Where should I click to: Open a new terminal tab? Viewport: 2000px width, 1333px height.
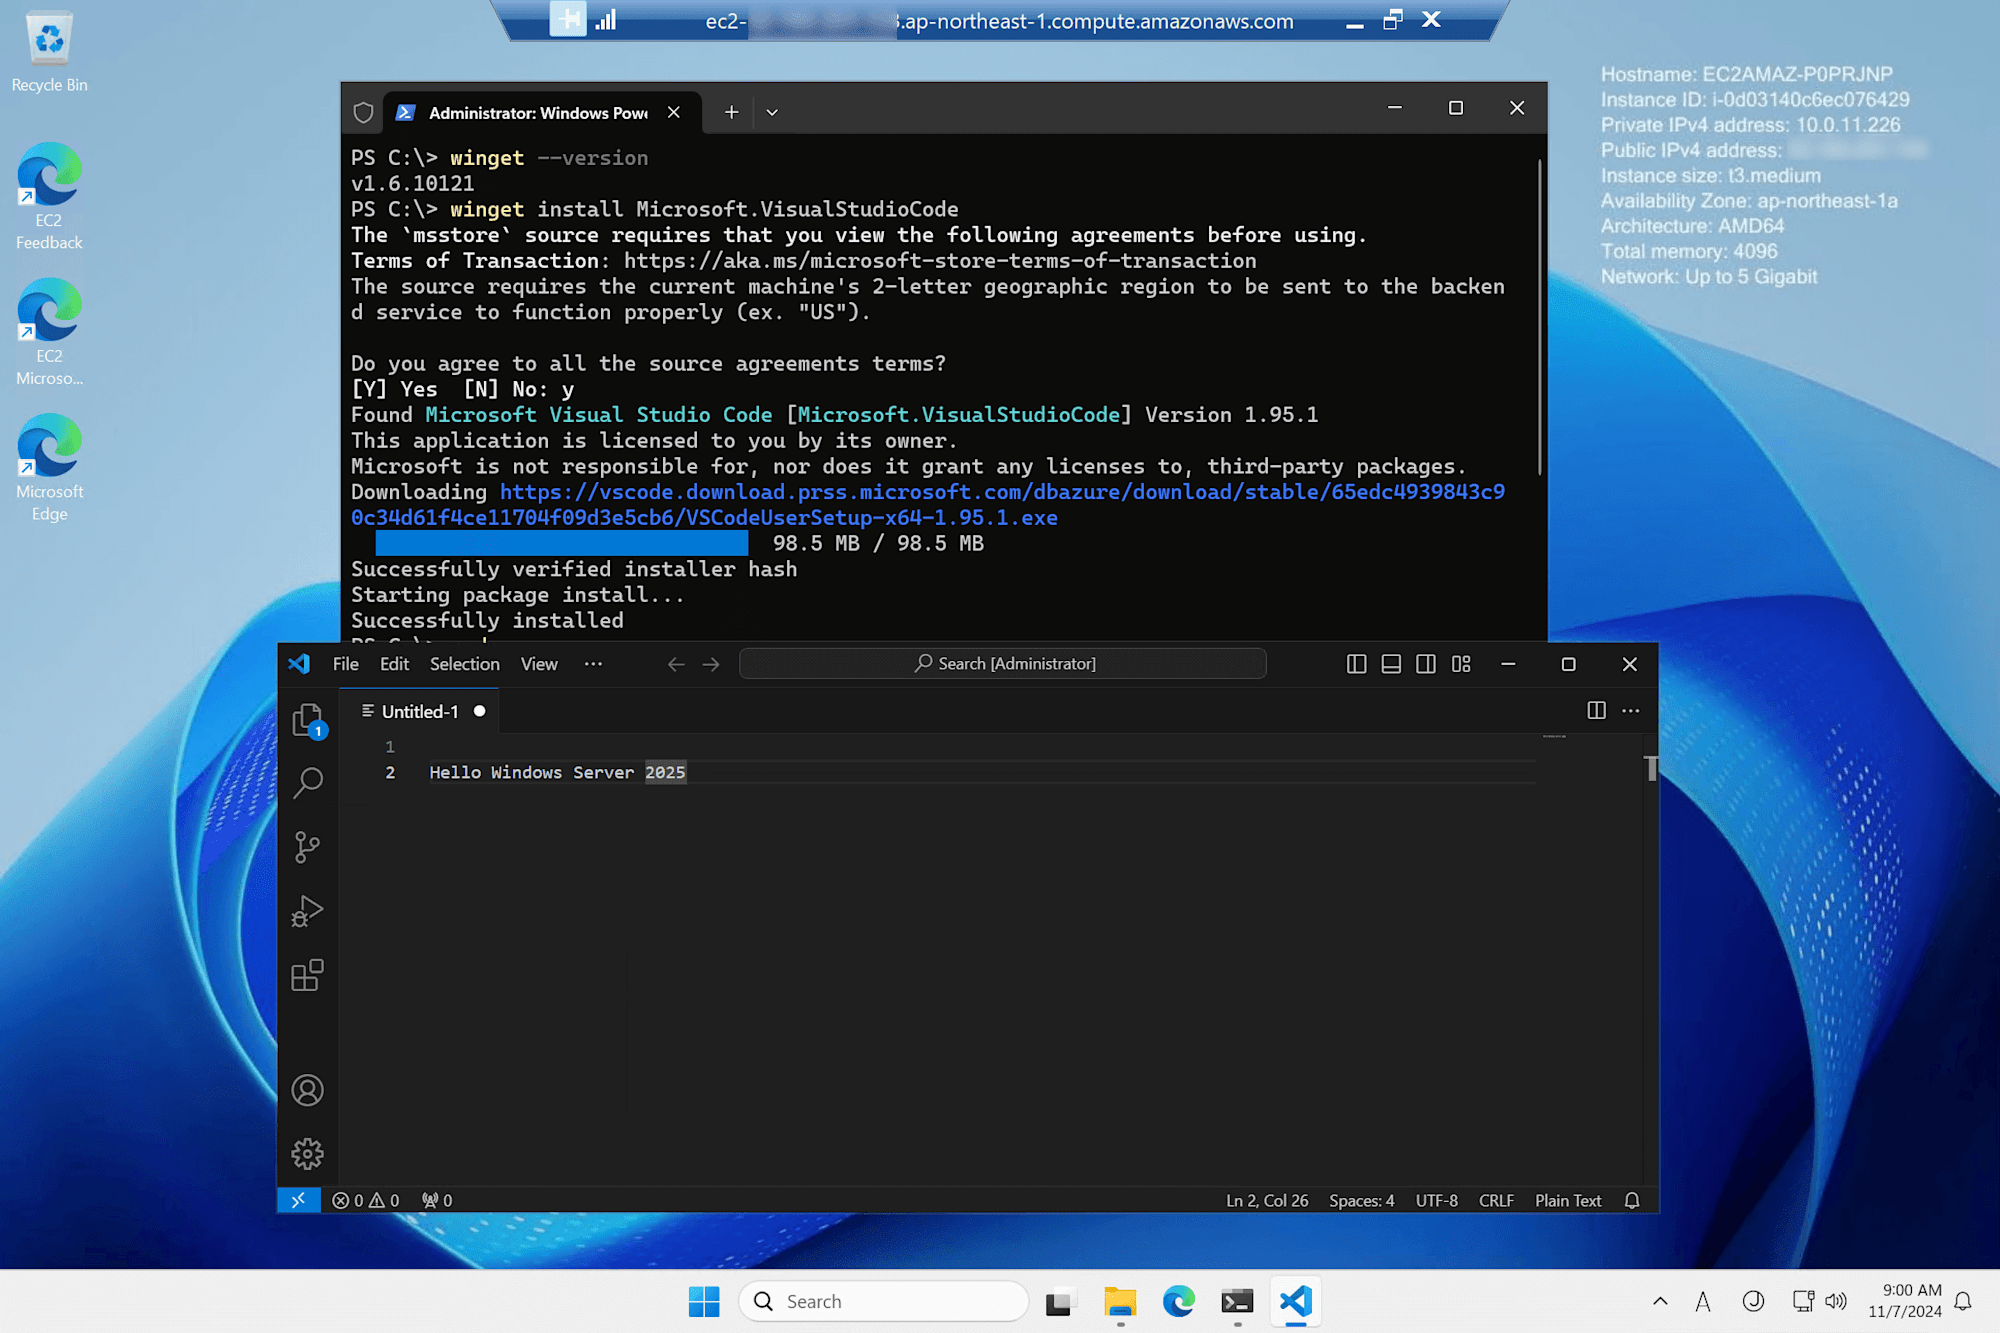pos(731,112)
